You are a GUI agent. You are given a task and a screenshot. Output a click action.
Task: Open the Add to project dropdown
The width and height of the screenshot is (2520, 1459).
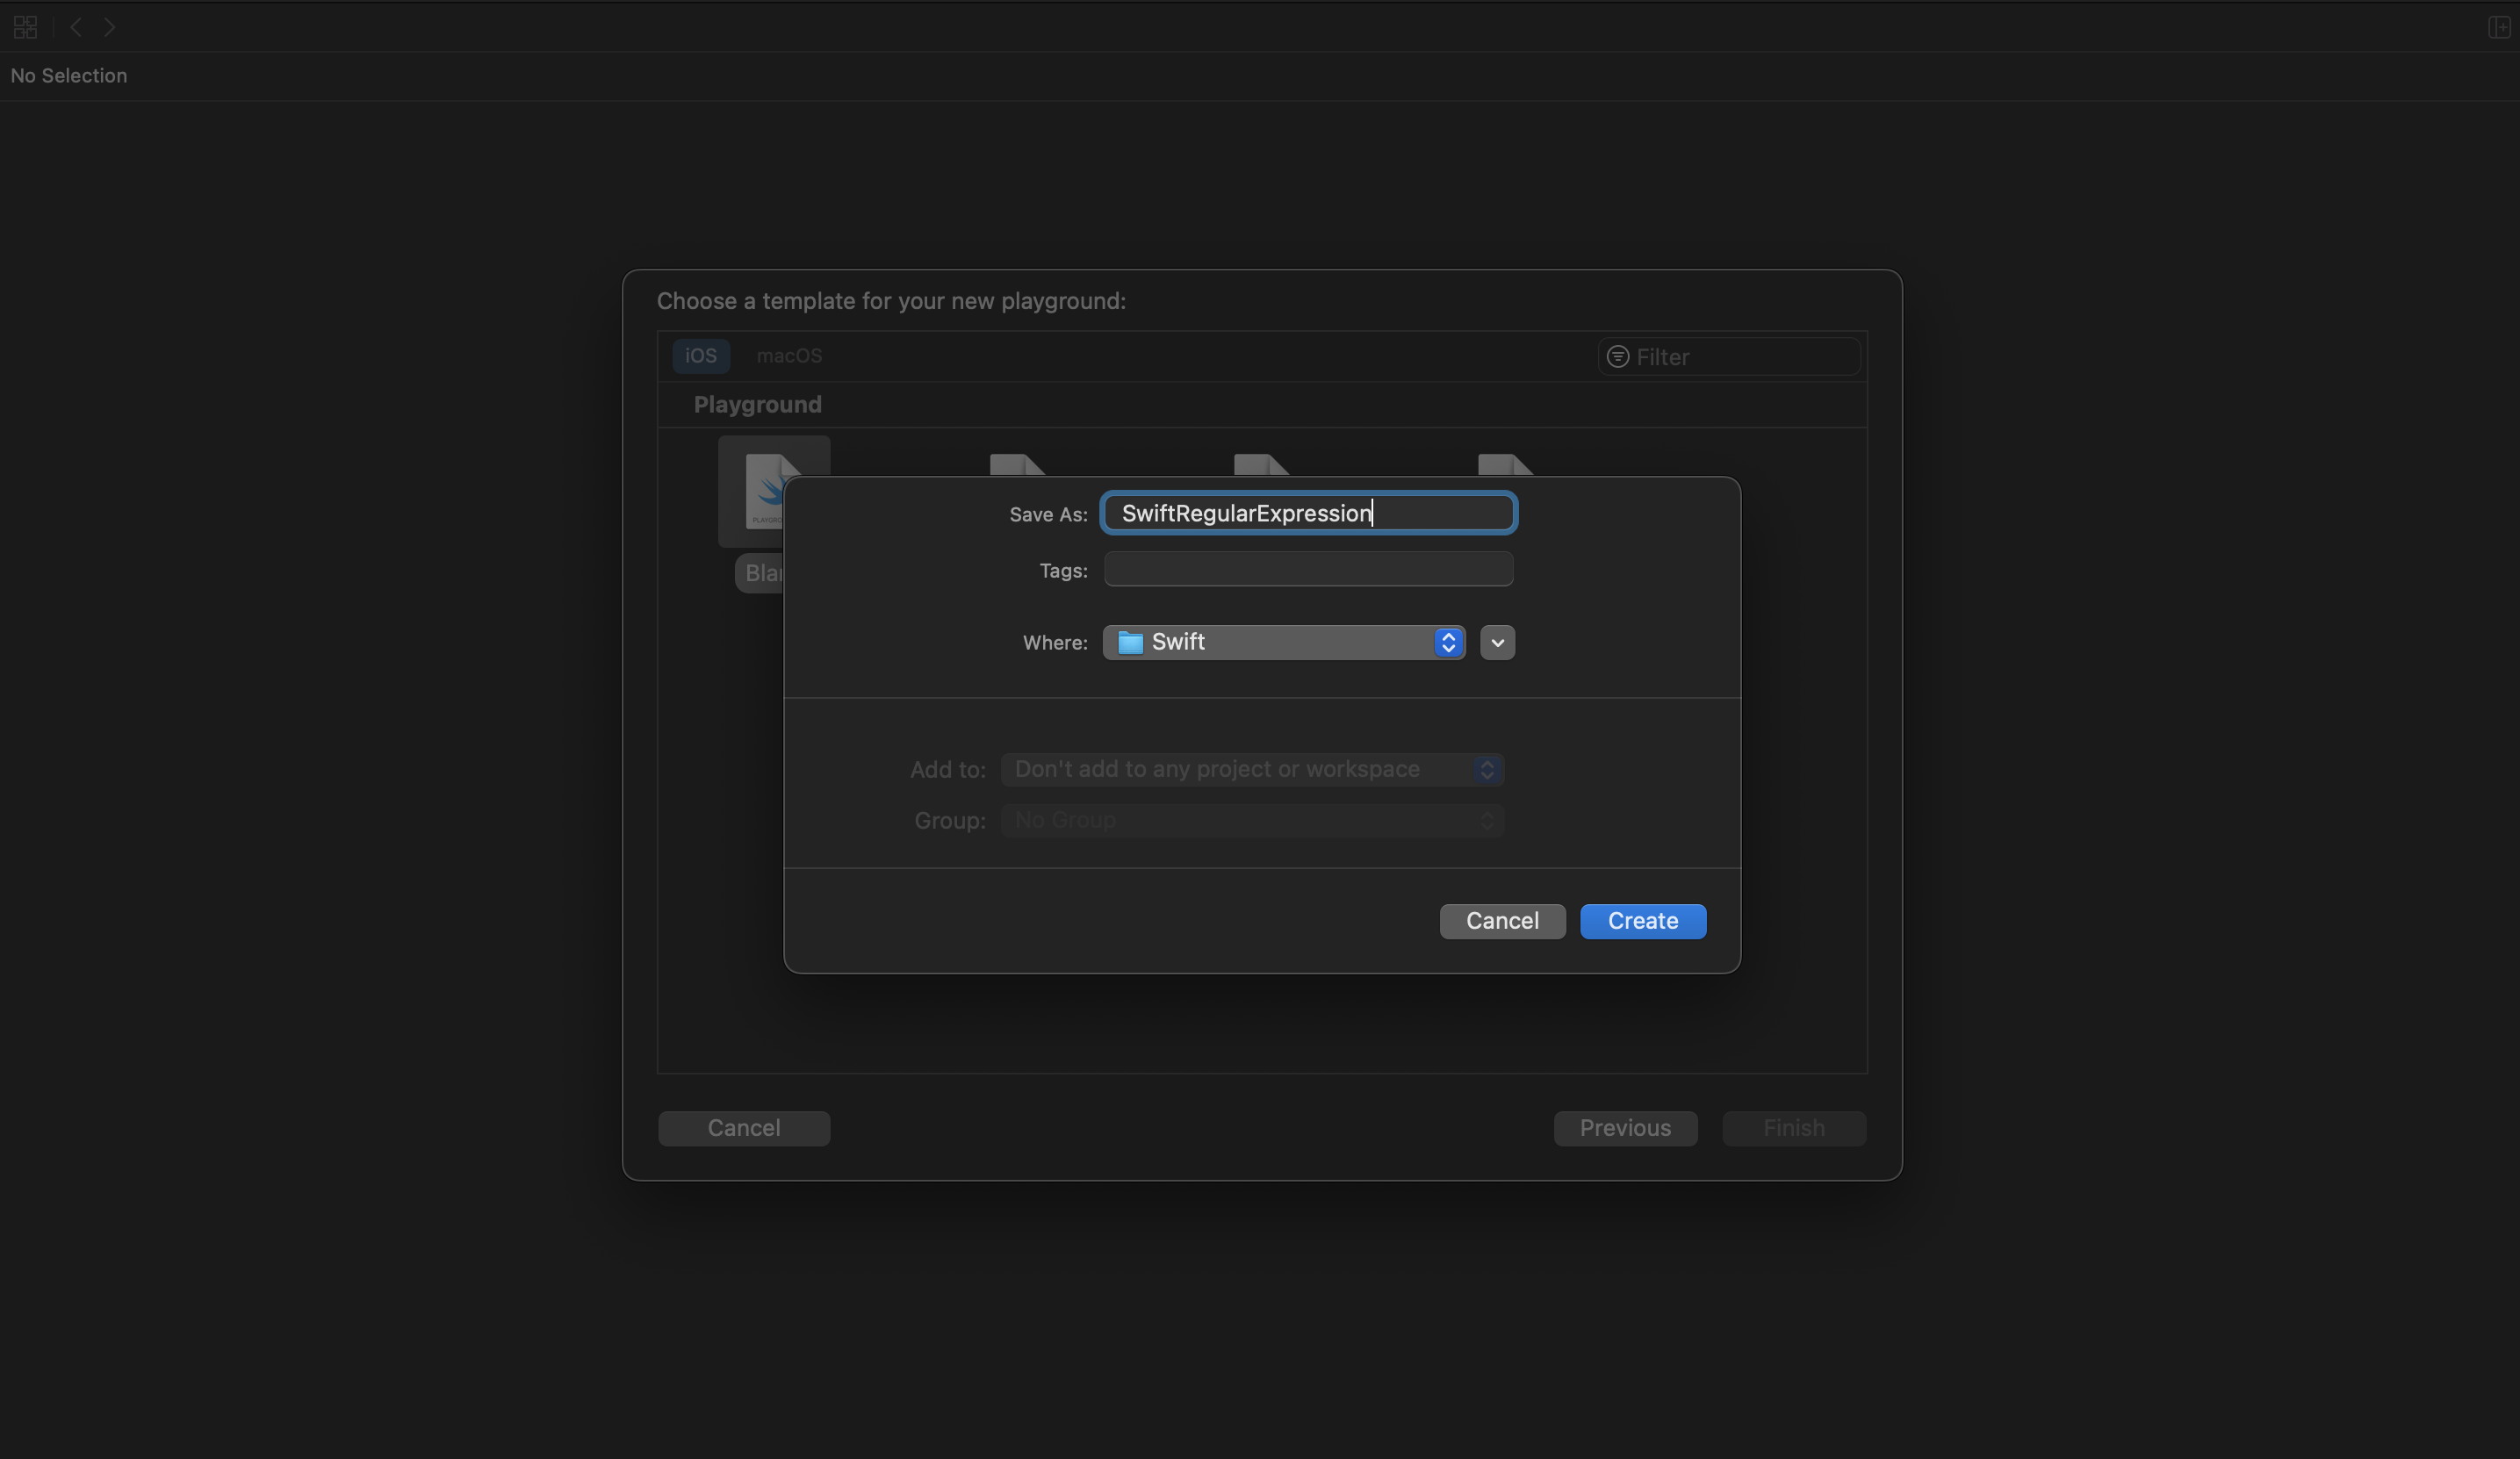[1252, 769]
